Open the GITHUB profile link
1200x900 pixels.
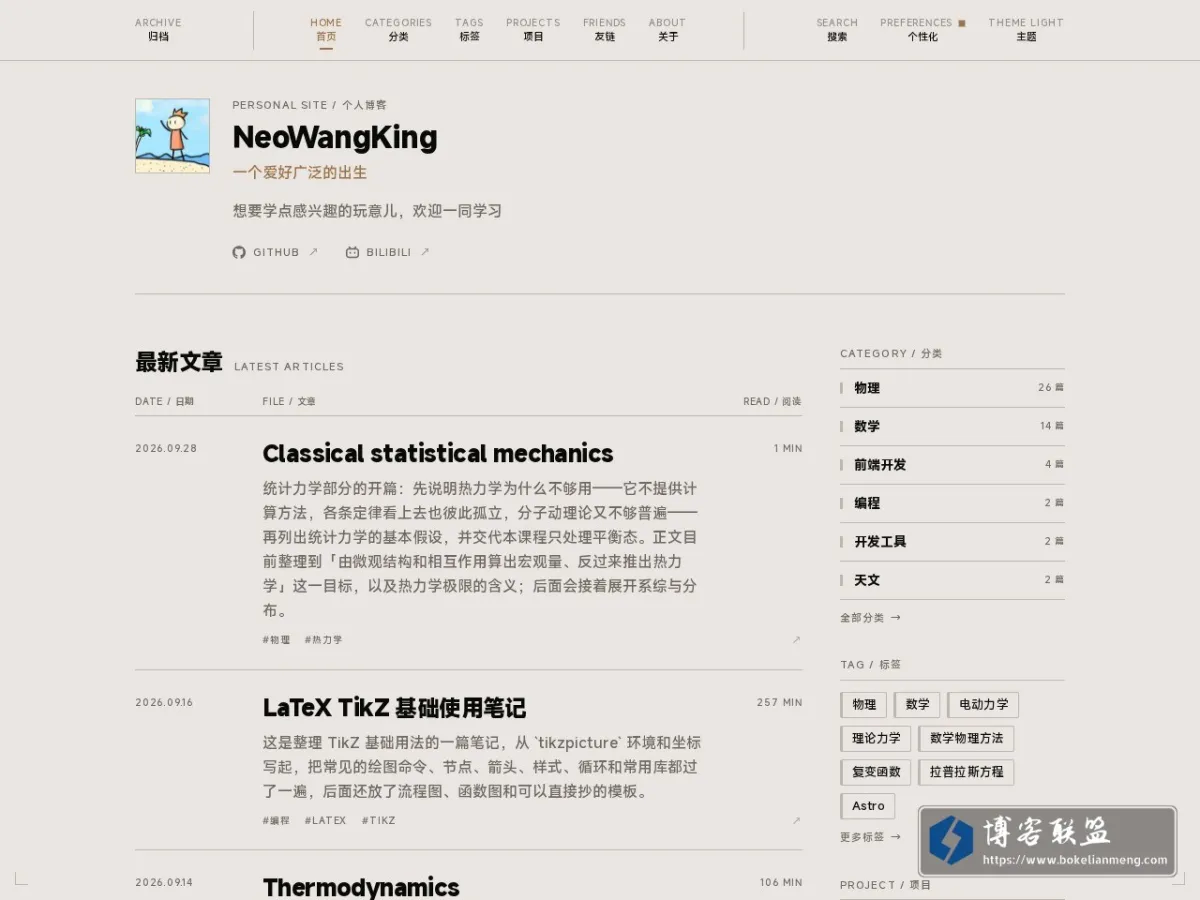tap(275, 252)
